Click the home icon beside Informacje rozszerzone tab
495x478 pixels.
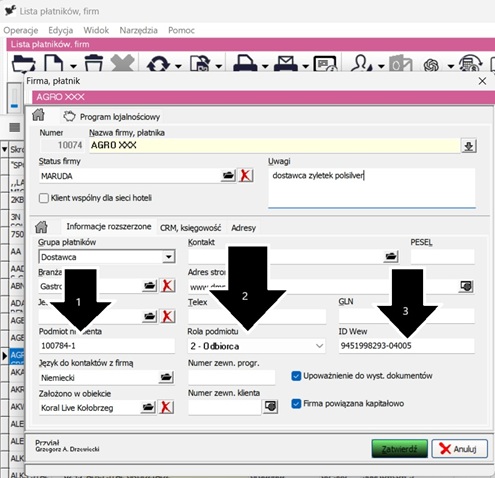(41, 227)
